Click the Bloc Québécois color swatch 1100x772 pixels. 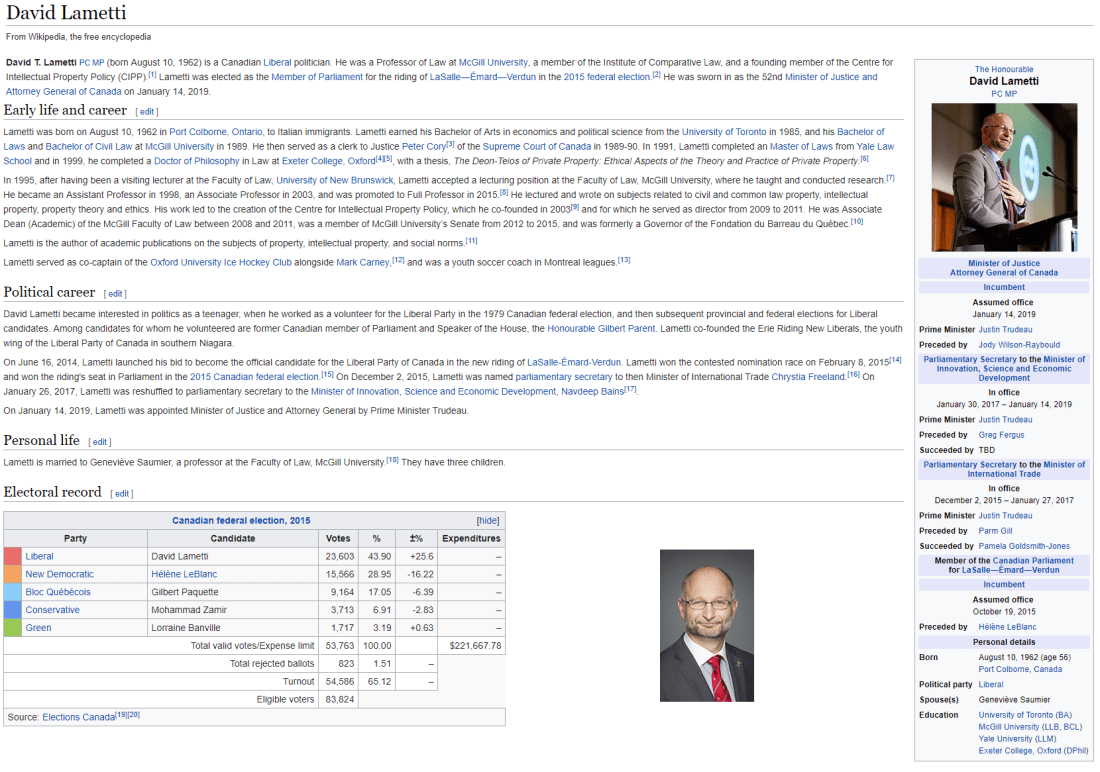[10, 591]
